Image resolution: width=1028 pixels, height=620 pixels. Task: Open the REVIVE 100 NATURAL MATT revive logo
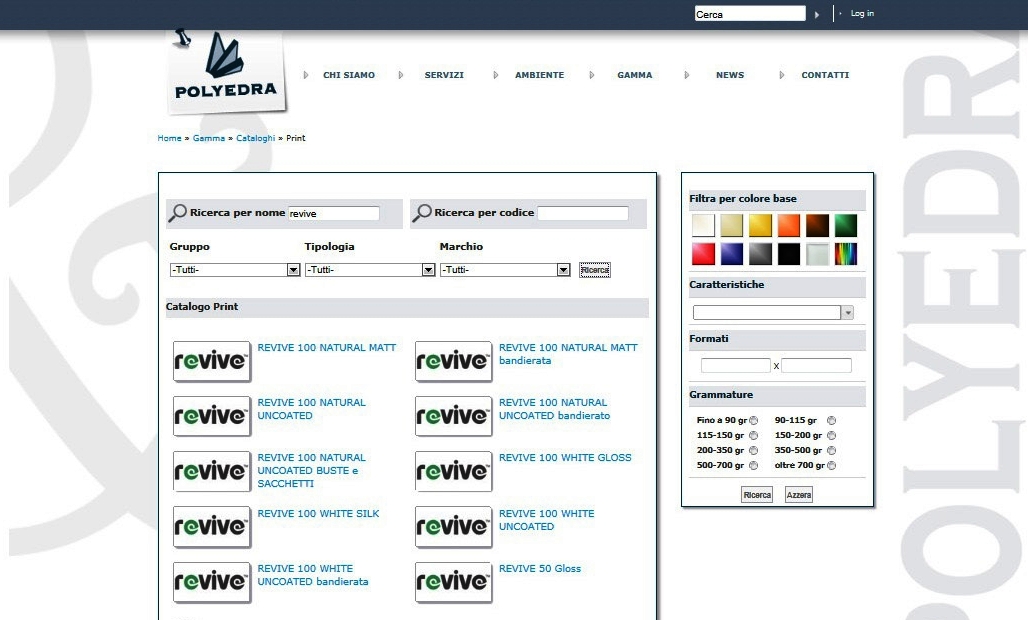pyautogui.click(x=212, y=361)
